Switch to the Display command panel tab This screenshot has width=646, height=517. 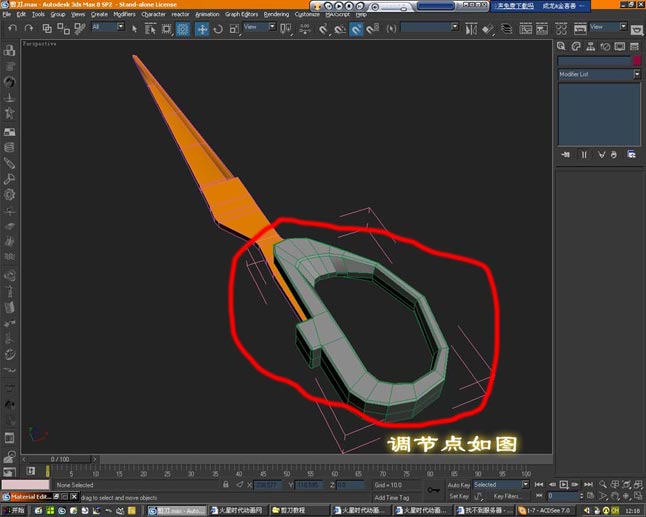(620, 47)
